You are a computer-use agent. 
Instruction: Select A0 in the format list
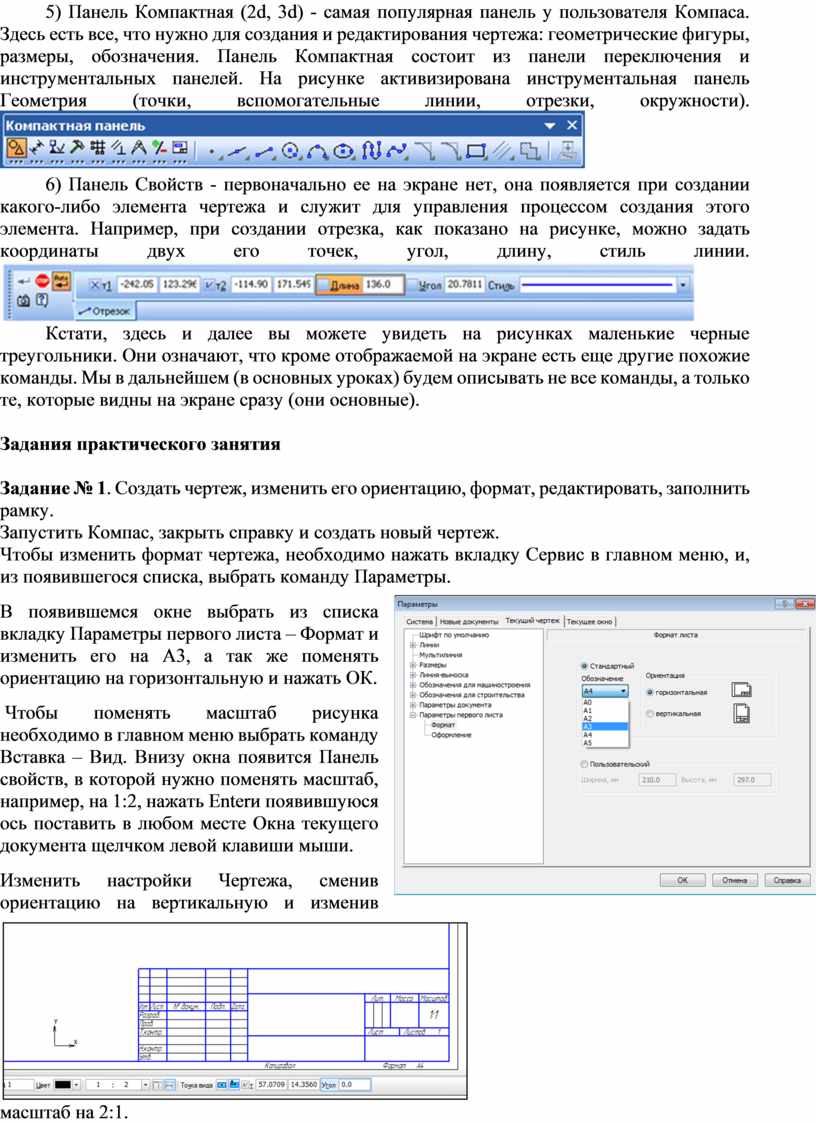coord(605,702)
